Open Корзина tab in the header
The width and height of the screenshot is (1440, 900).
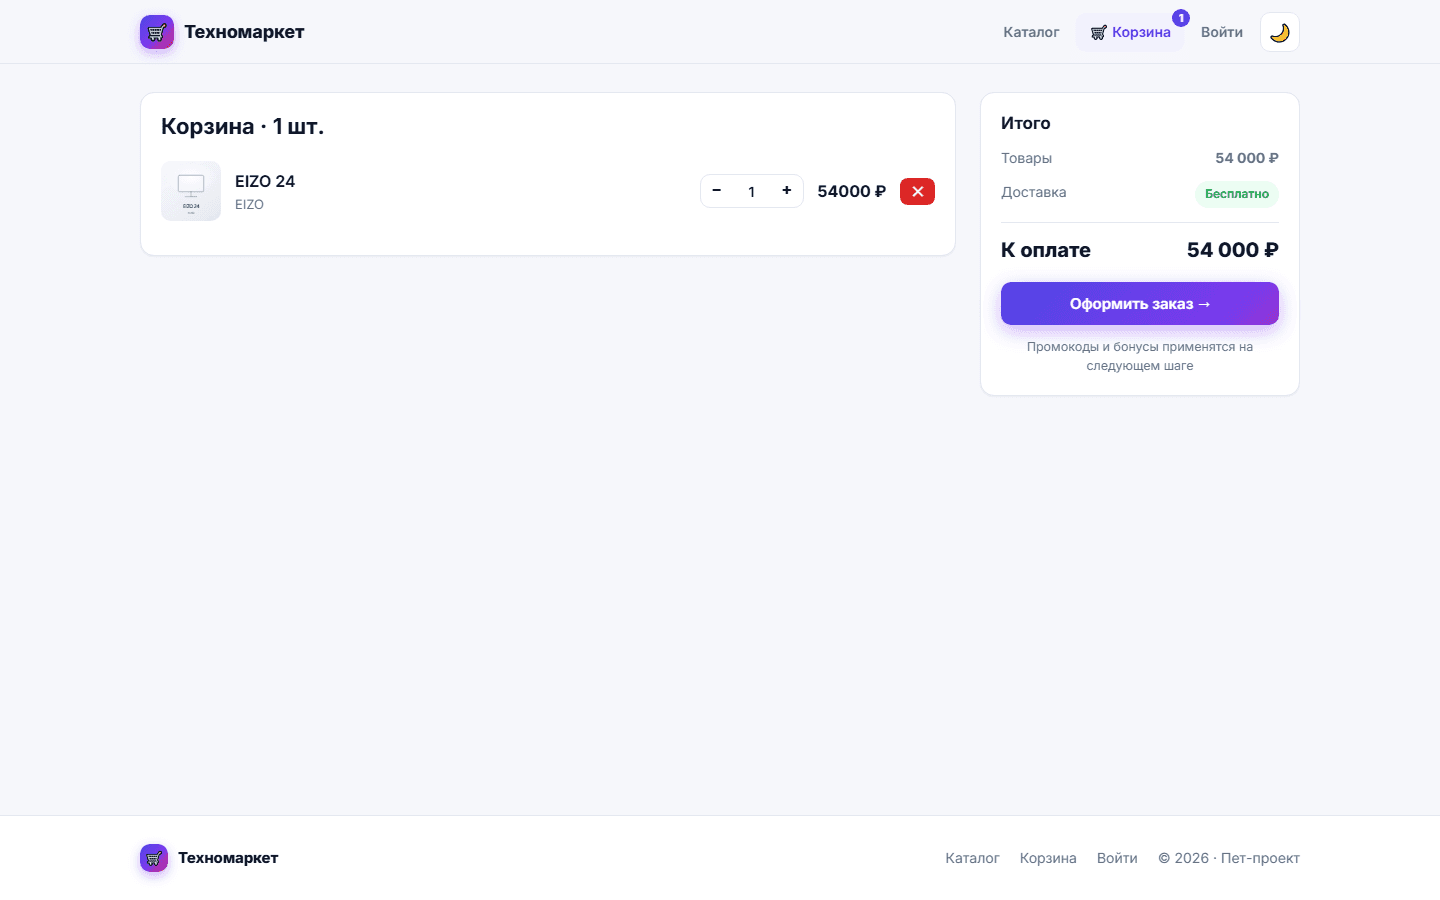1130,32
